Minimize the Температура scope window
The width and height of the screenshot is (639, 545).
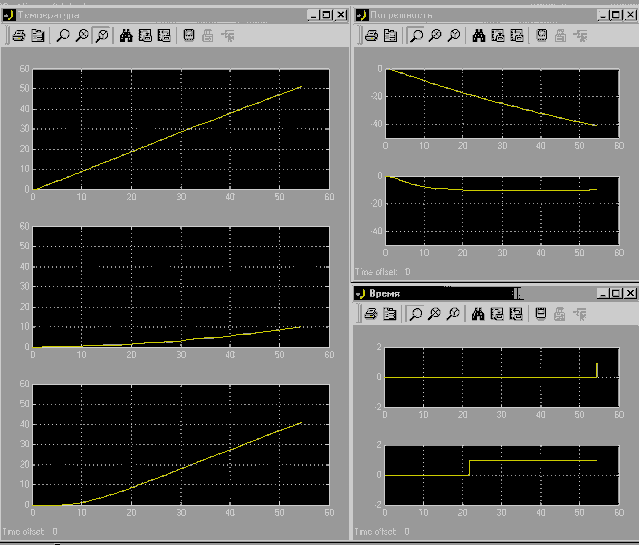312,14
